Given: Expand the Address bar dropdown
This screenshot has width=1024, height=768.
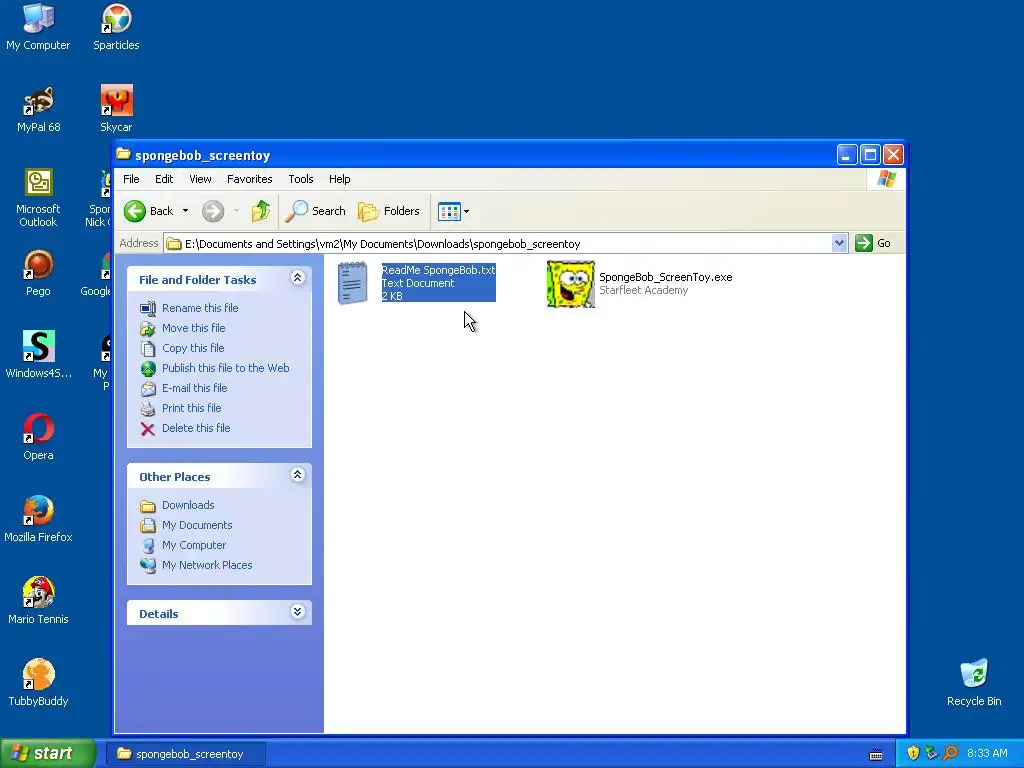Looking at the screenshot, I should (839, 244).
